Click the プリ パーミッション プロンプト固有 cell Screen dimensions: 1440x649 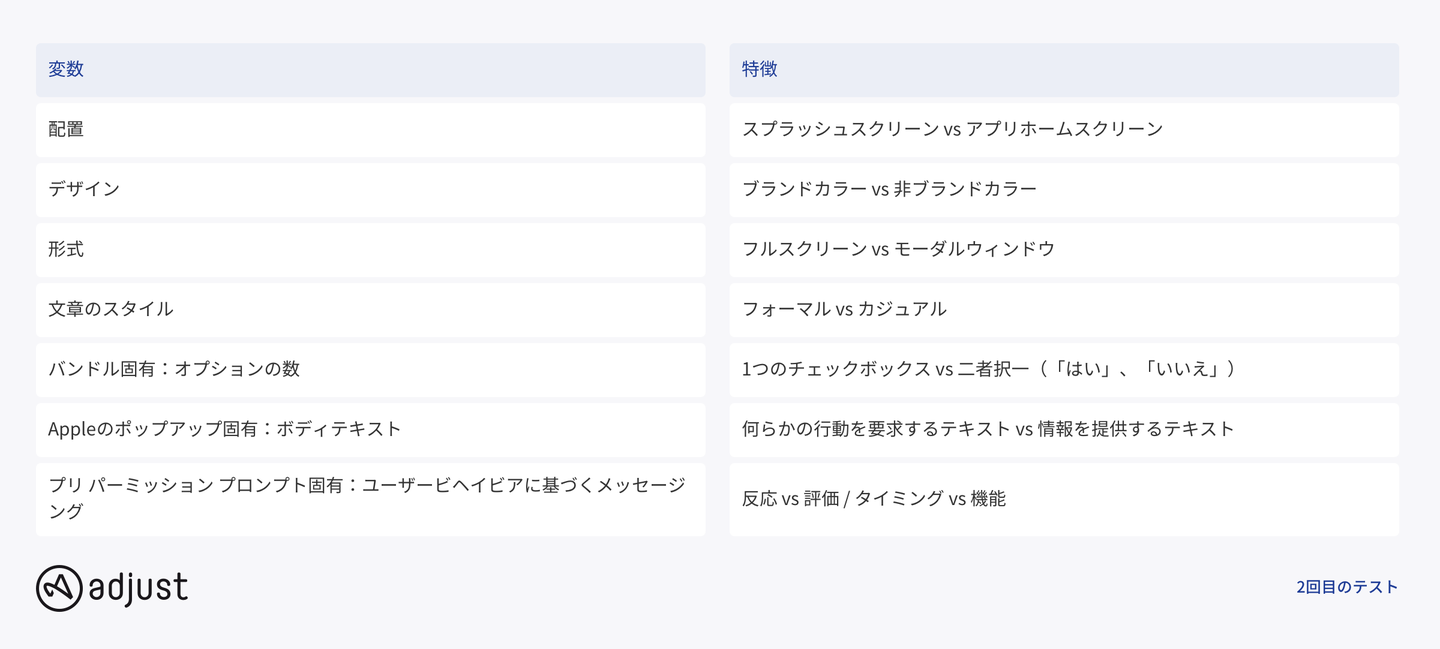pyautogui.click(x=370, y=498)
